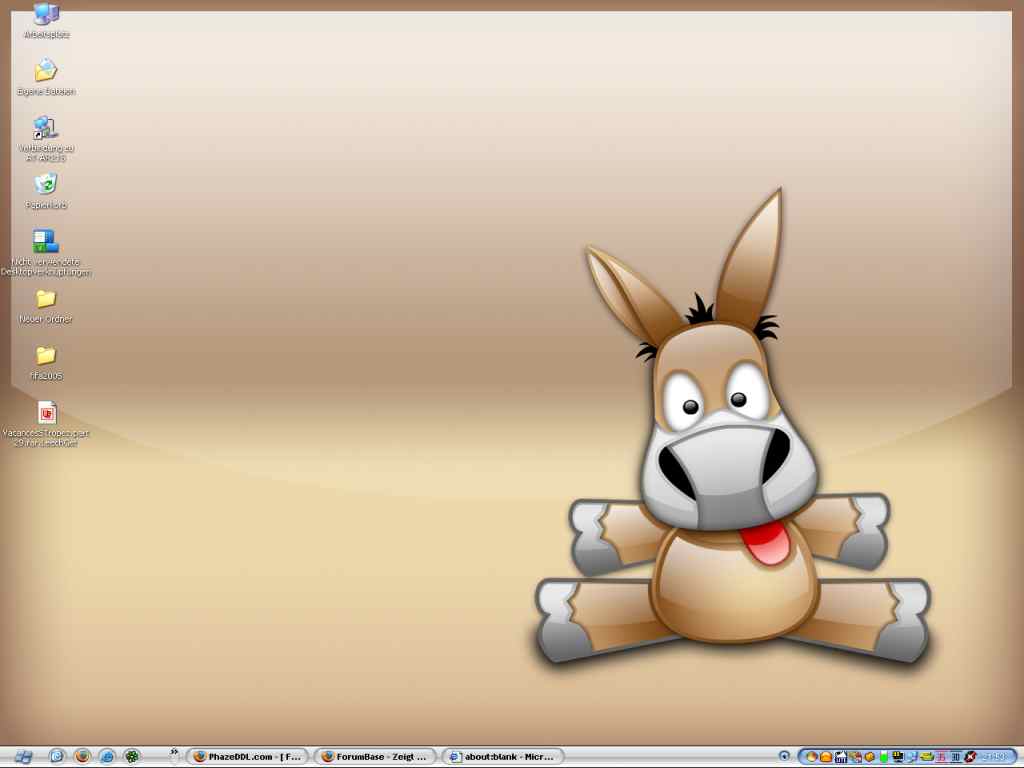Expand the Quick Launch overflow chevron
This screenshot has width=1024, height=768.
(x=174, y=753)
